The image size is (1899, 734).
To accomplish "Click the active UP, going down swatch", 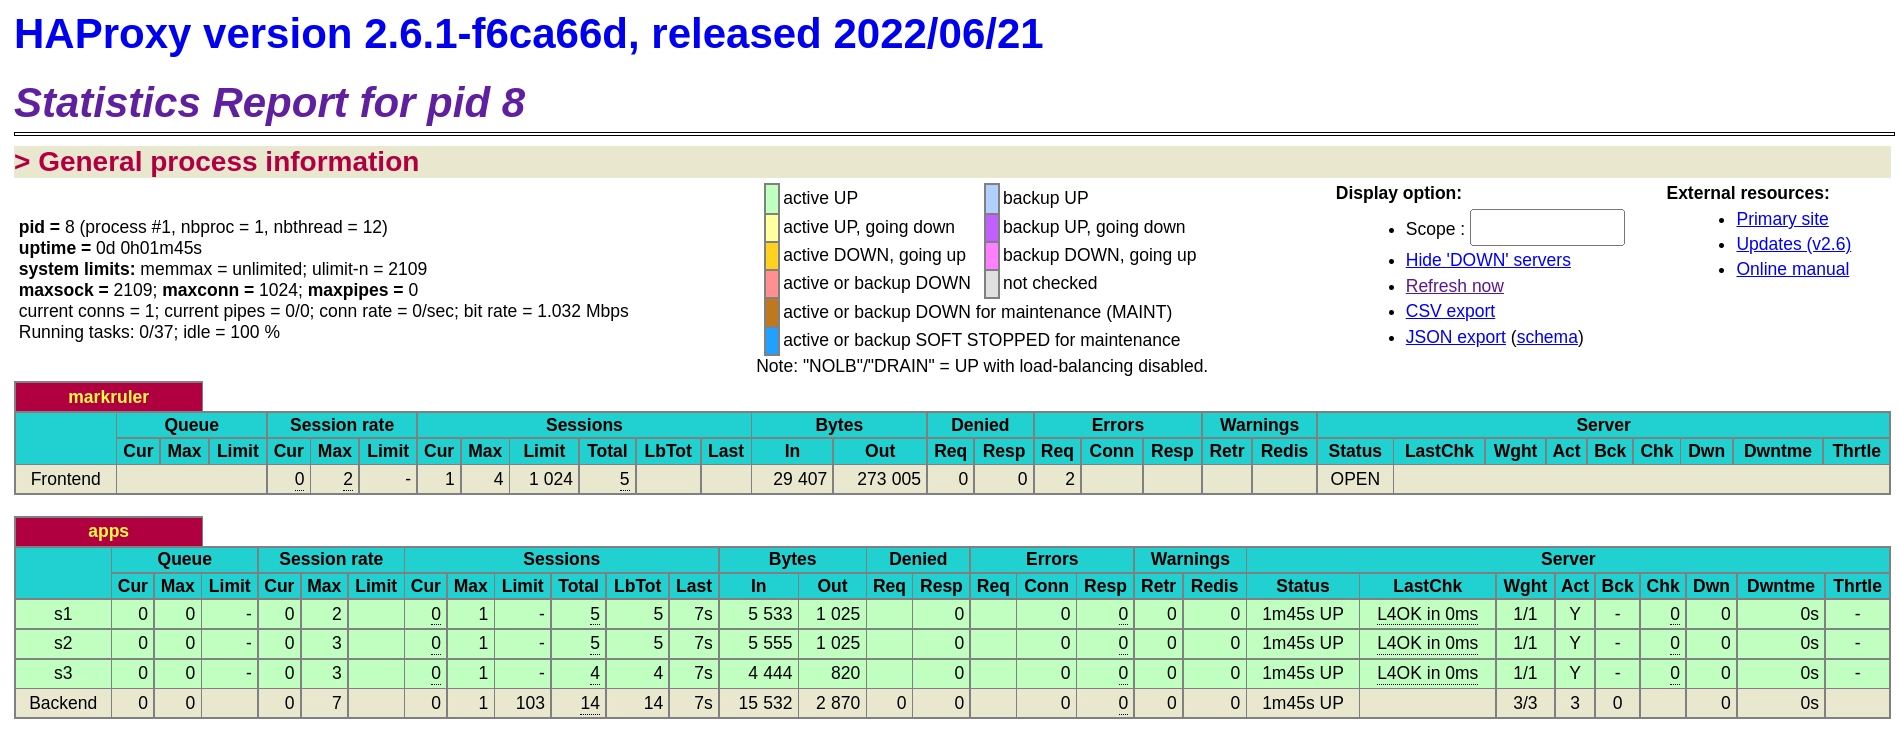I will pos(772,227).
